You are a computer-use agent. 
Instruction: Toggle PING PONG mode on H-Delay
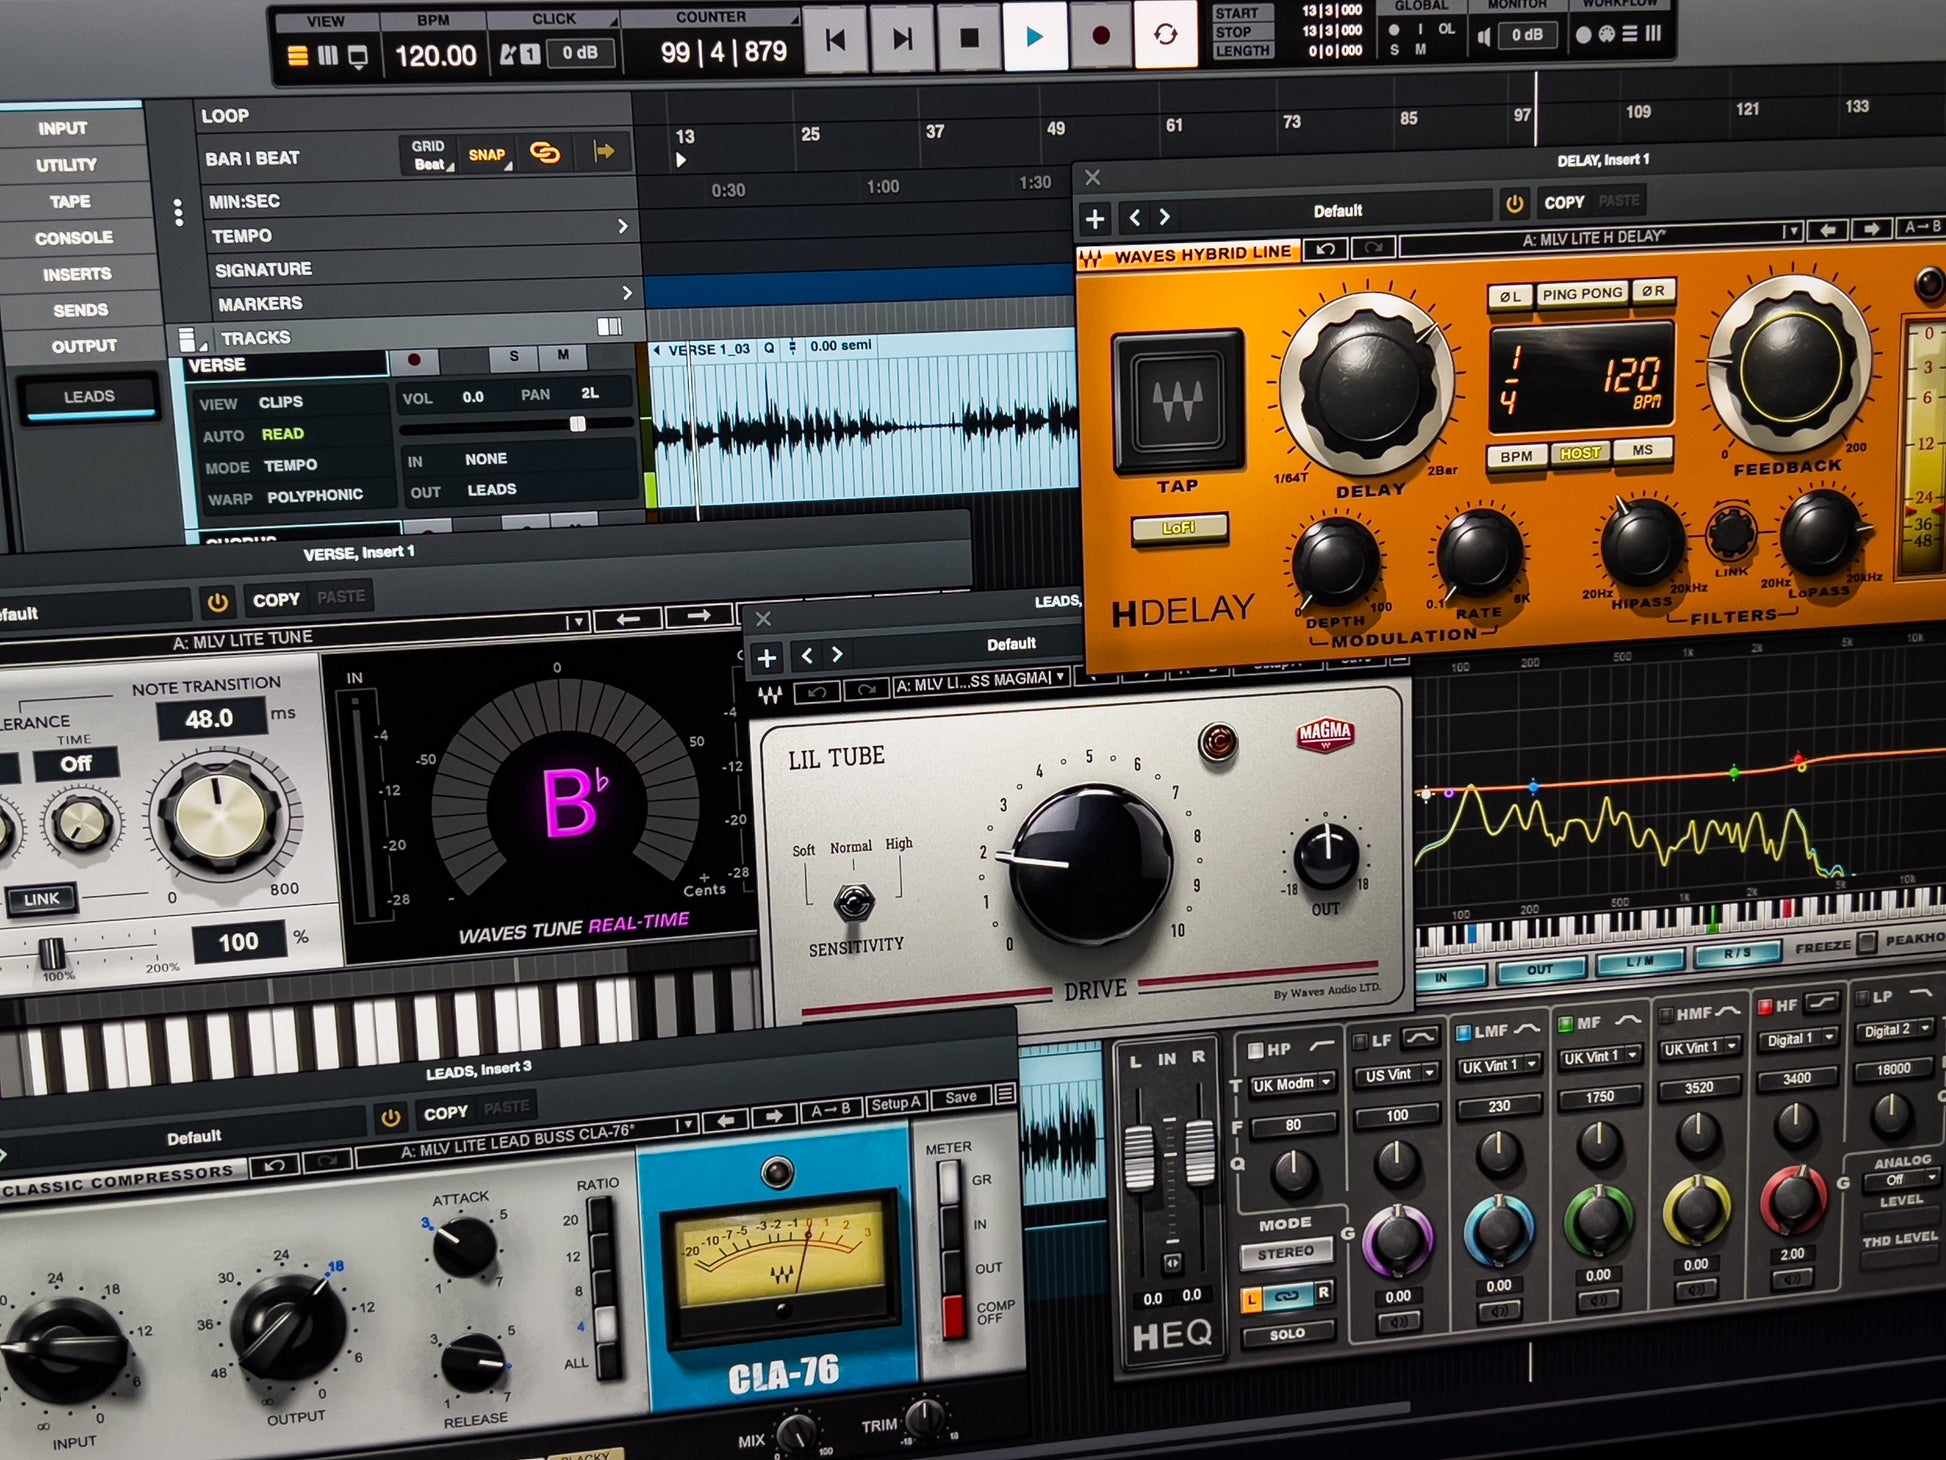tap(1581, 294)
